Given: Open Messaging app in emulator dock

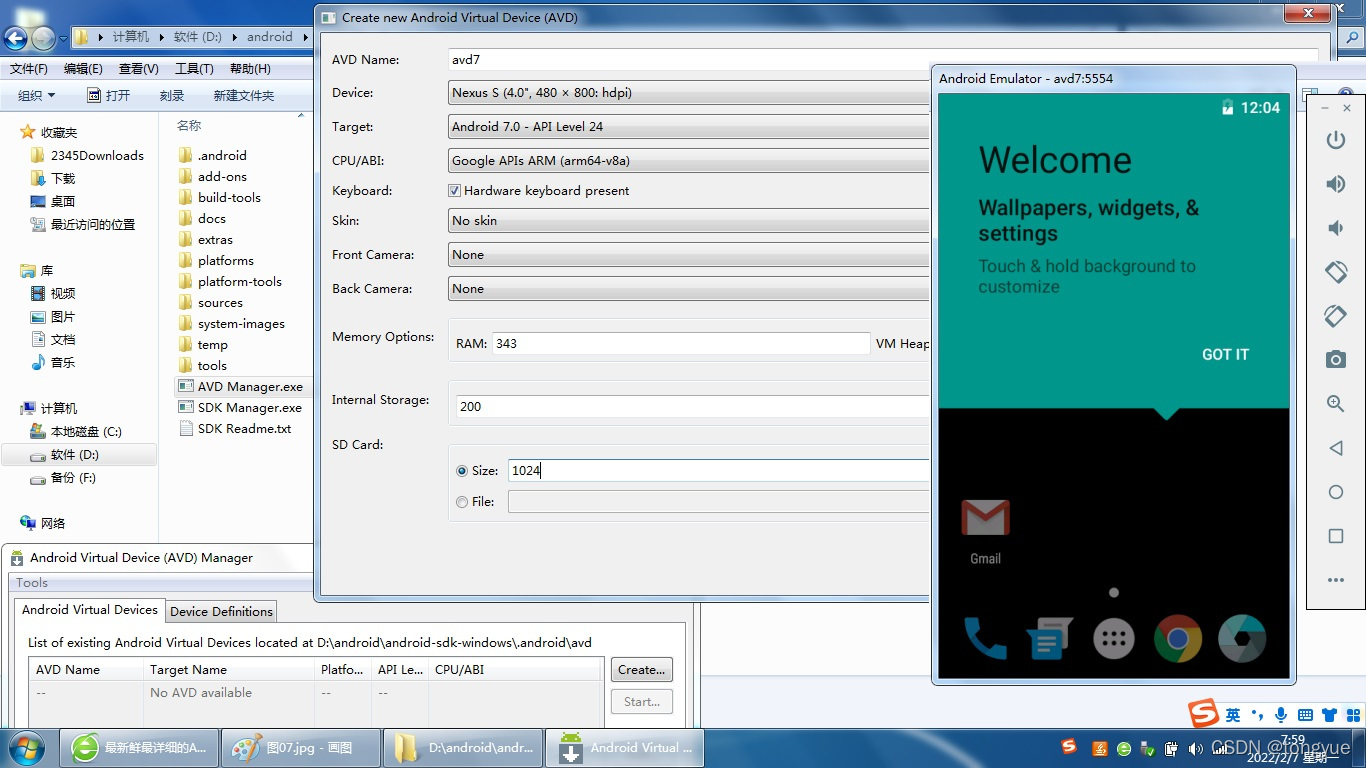Looking at the screenshot, I should click(x=1048, y=638).
